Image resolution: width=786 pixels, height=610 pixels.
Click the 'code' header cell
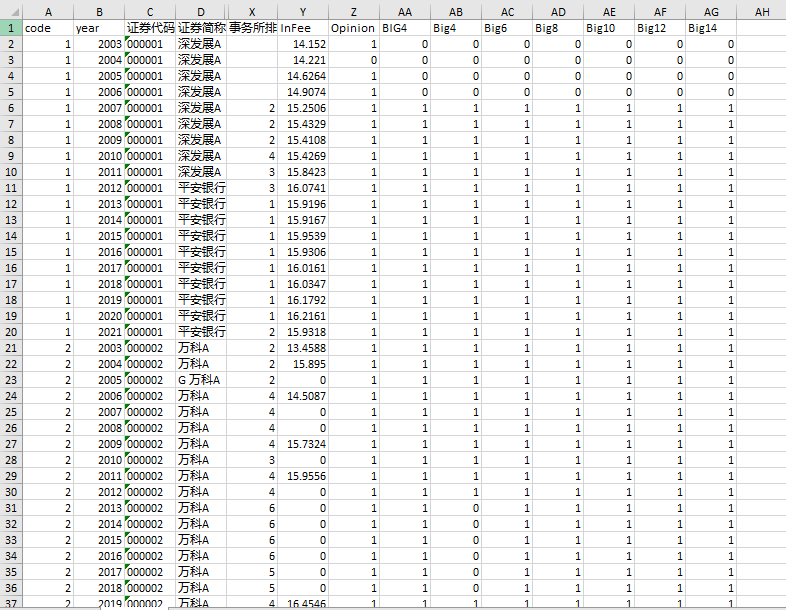tap(47, 28)
